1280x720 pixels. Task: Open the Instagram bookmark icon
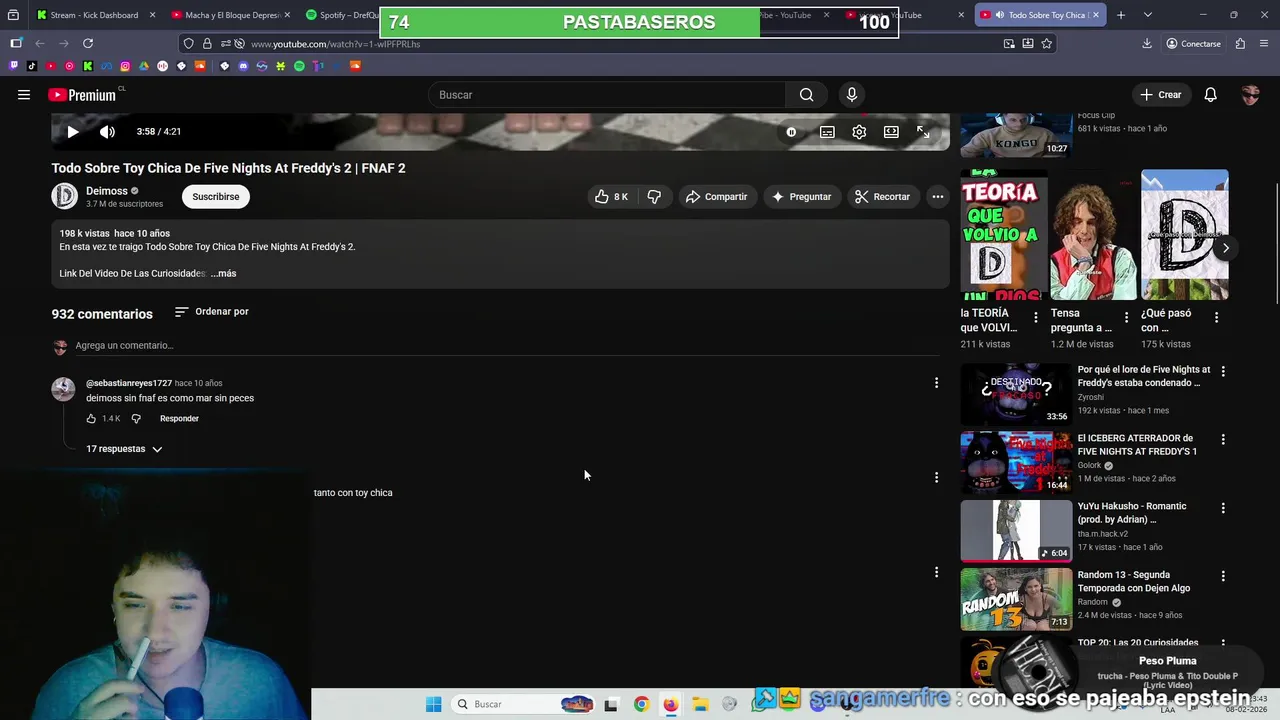pyautogui.click(x=125, y=66)
